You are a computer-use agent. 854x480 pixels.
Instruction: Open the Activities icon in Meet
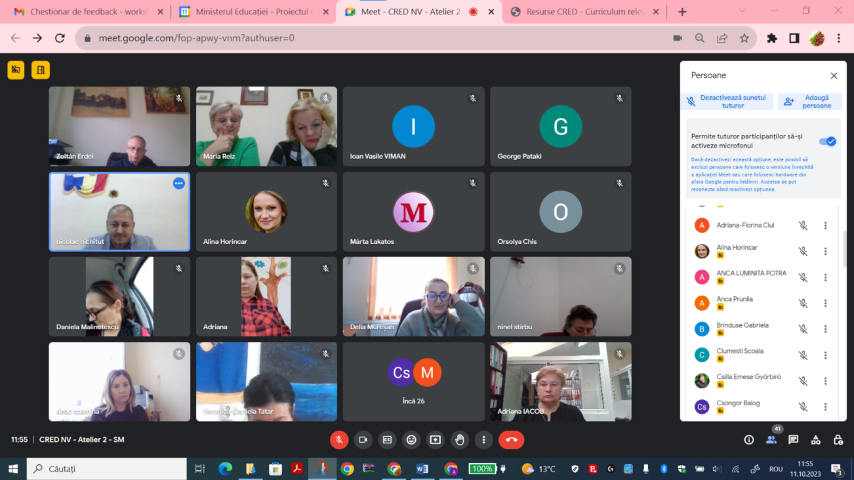(x=815, y=439)
